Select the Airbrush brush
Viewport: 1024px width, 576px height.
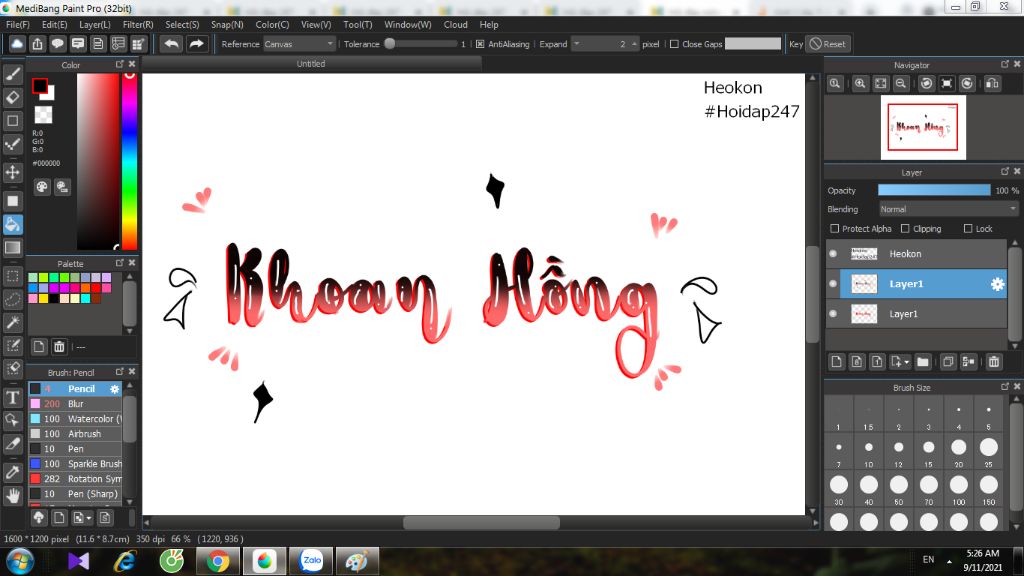pos(75,434)
